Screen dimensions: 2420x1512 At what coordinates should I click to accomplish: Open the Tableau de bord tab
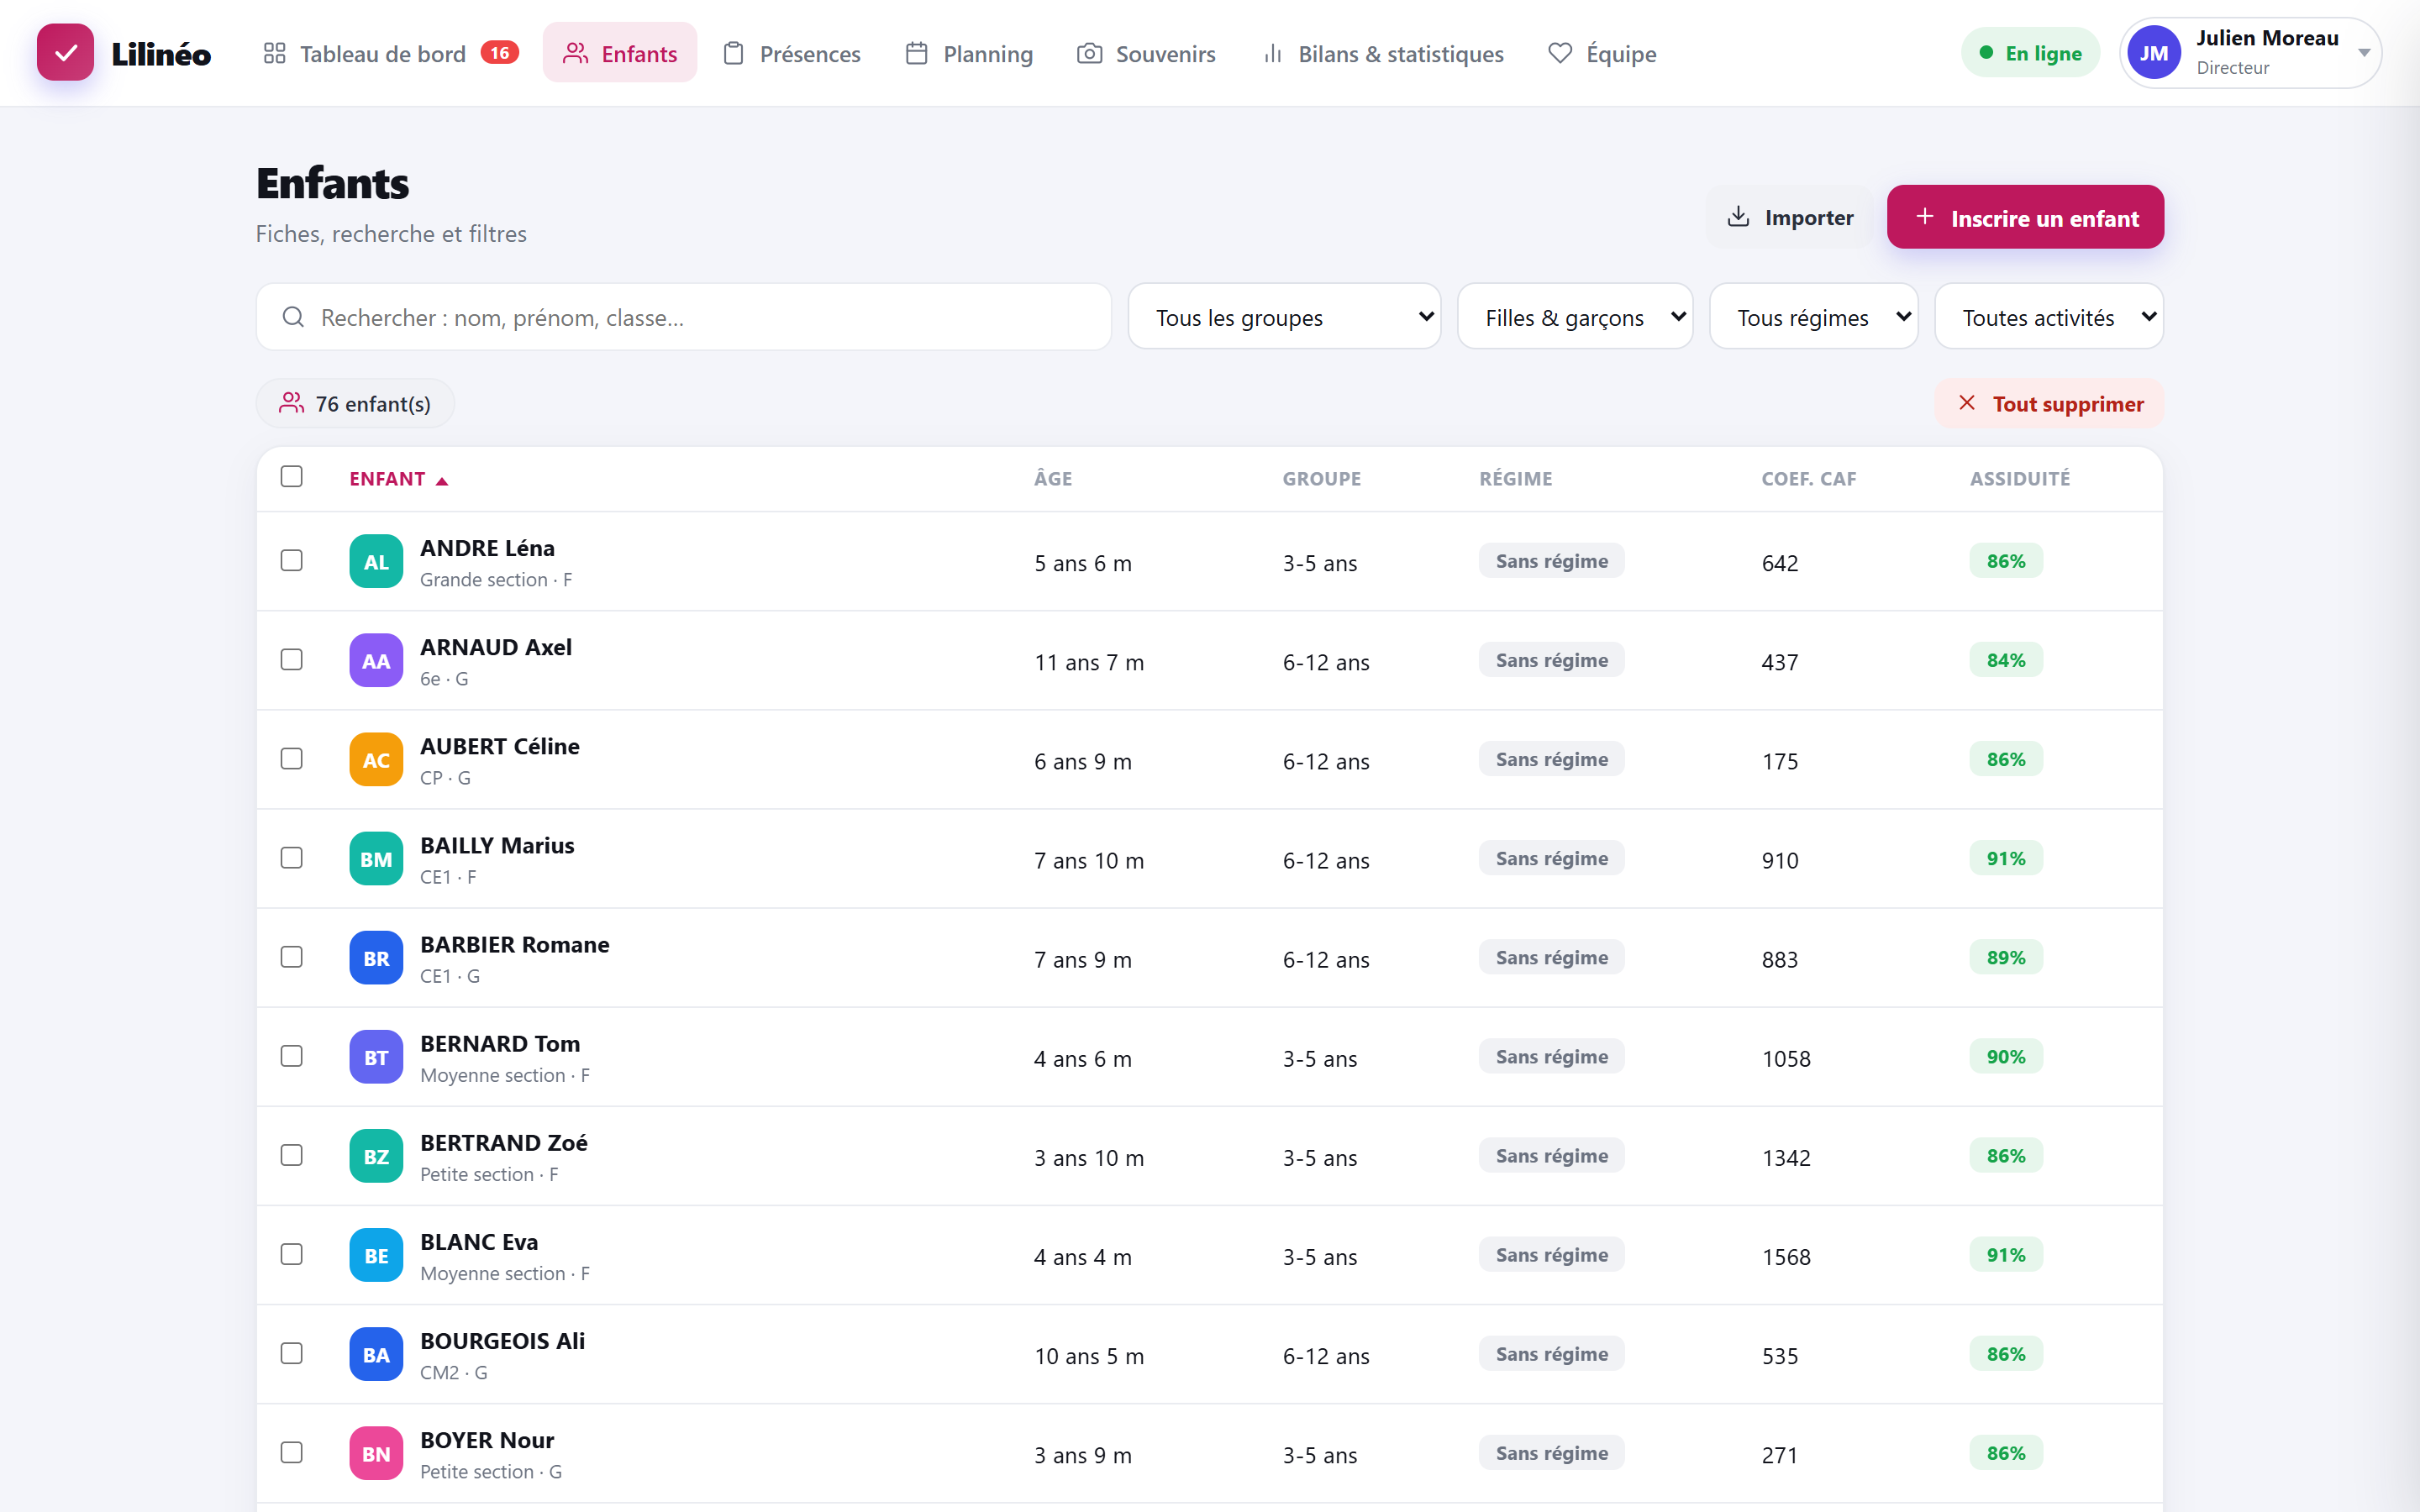point(389,53)
